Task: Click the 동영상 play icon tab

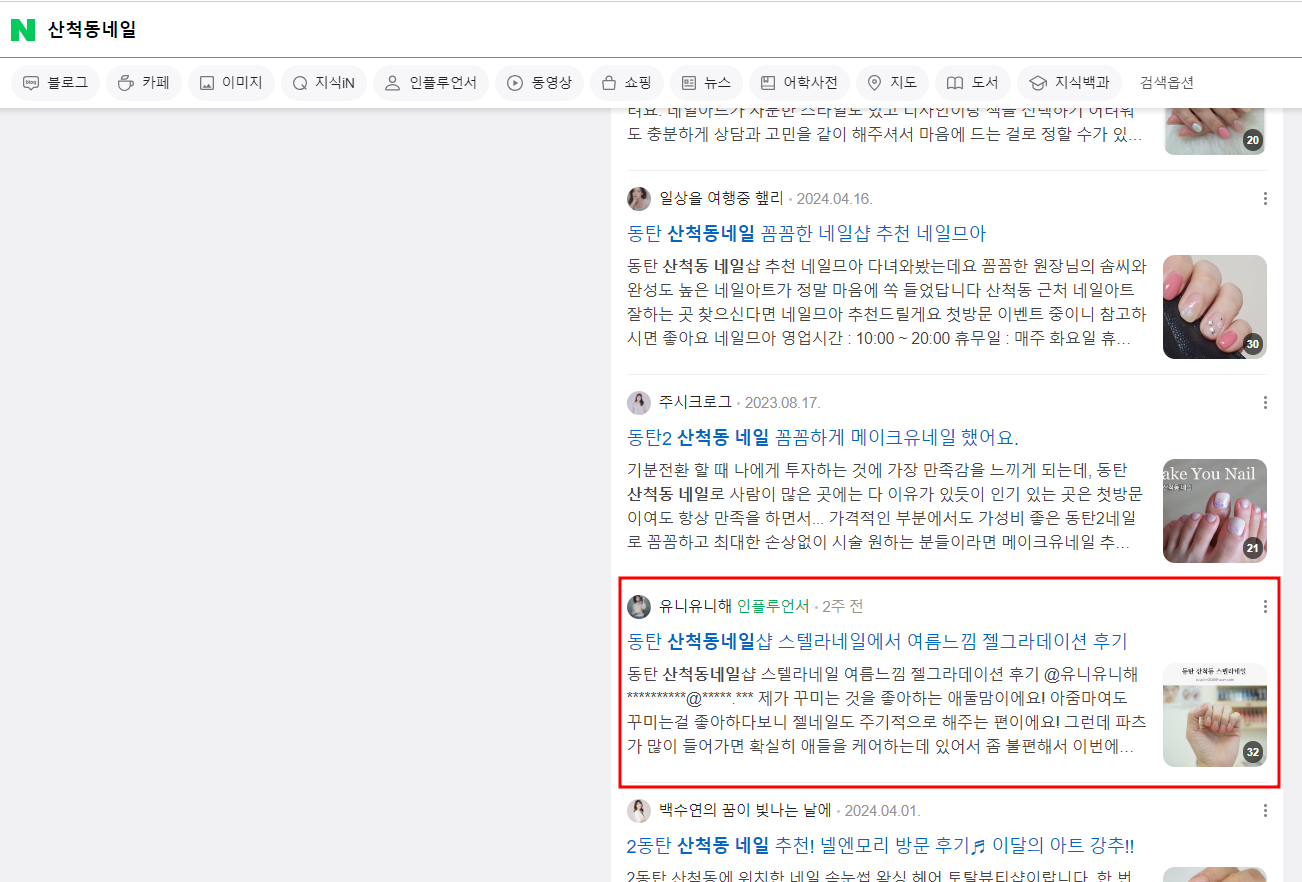Action: [539, 83]
